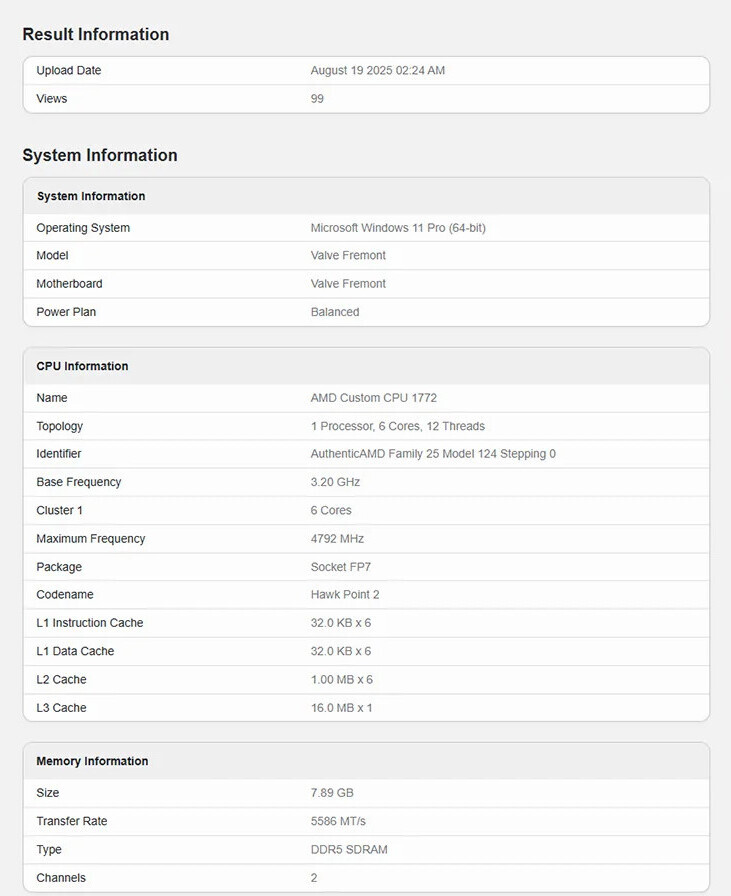731x896 pixels.
Task: Click the Maximum Frequency value 4792 MHz
Action: pyautogui.click(x=337, y=539)
